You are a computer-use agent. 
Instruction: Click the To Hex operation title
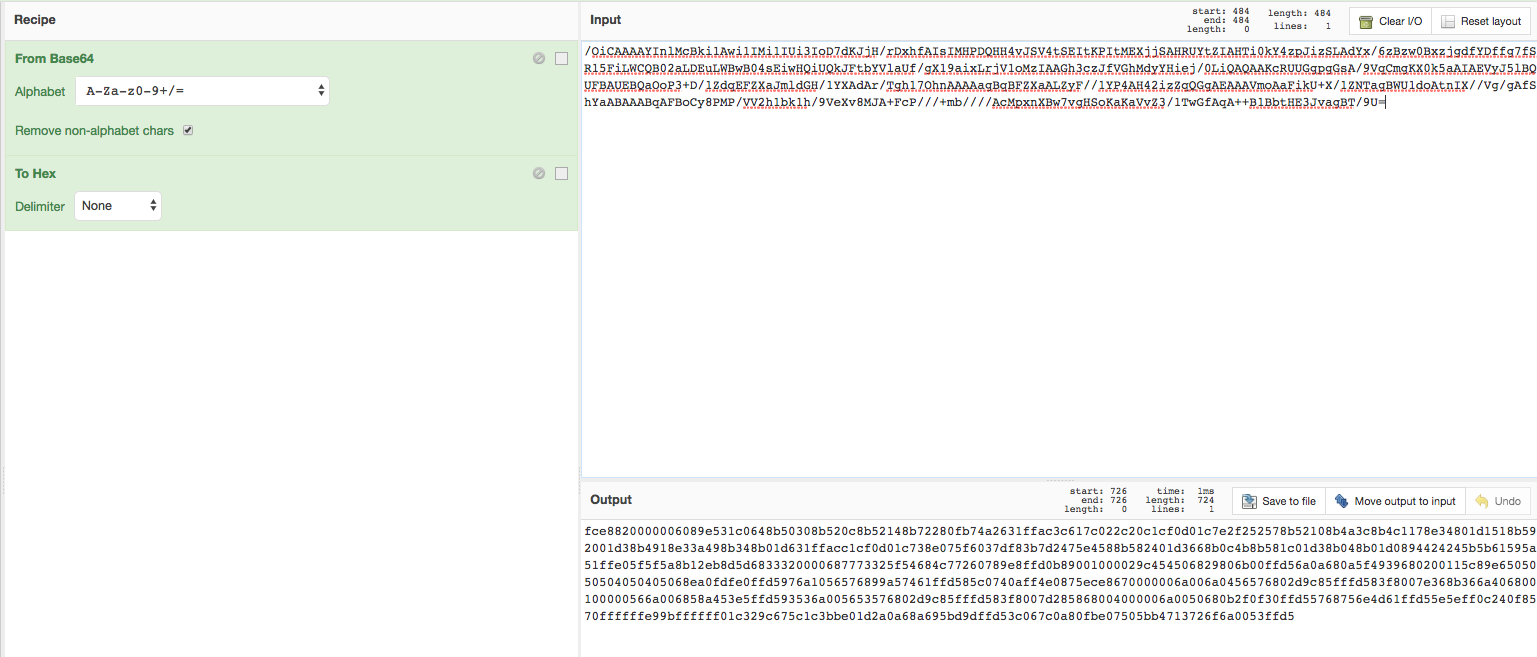36,173
